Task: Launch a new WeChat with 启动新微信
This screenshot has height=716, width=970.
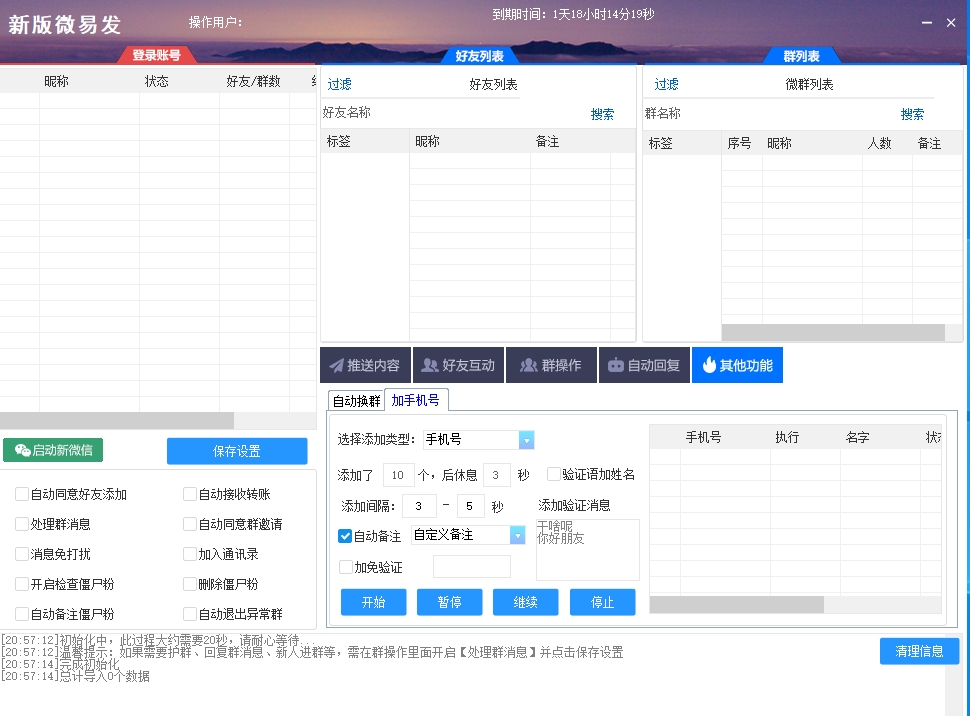Action: click(x=53, y=450)
